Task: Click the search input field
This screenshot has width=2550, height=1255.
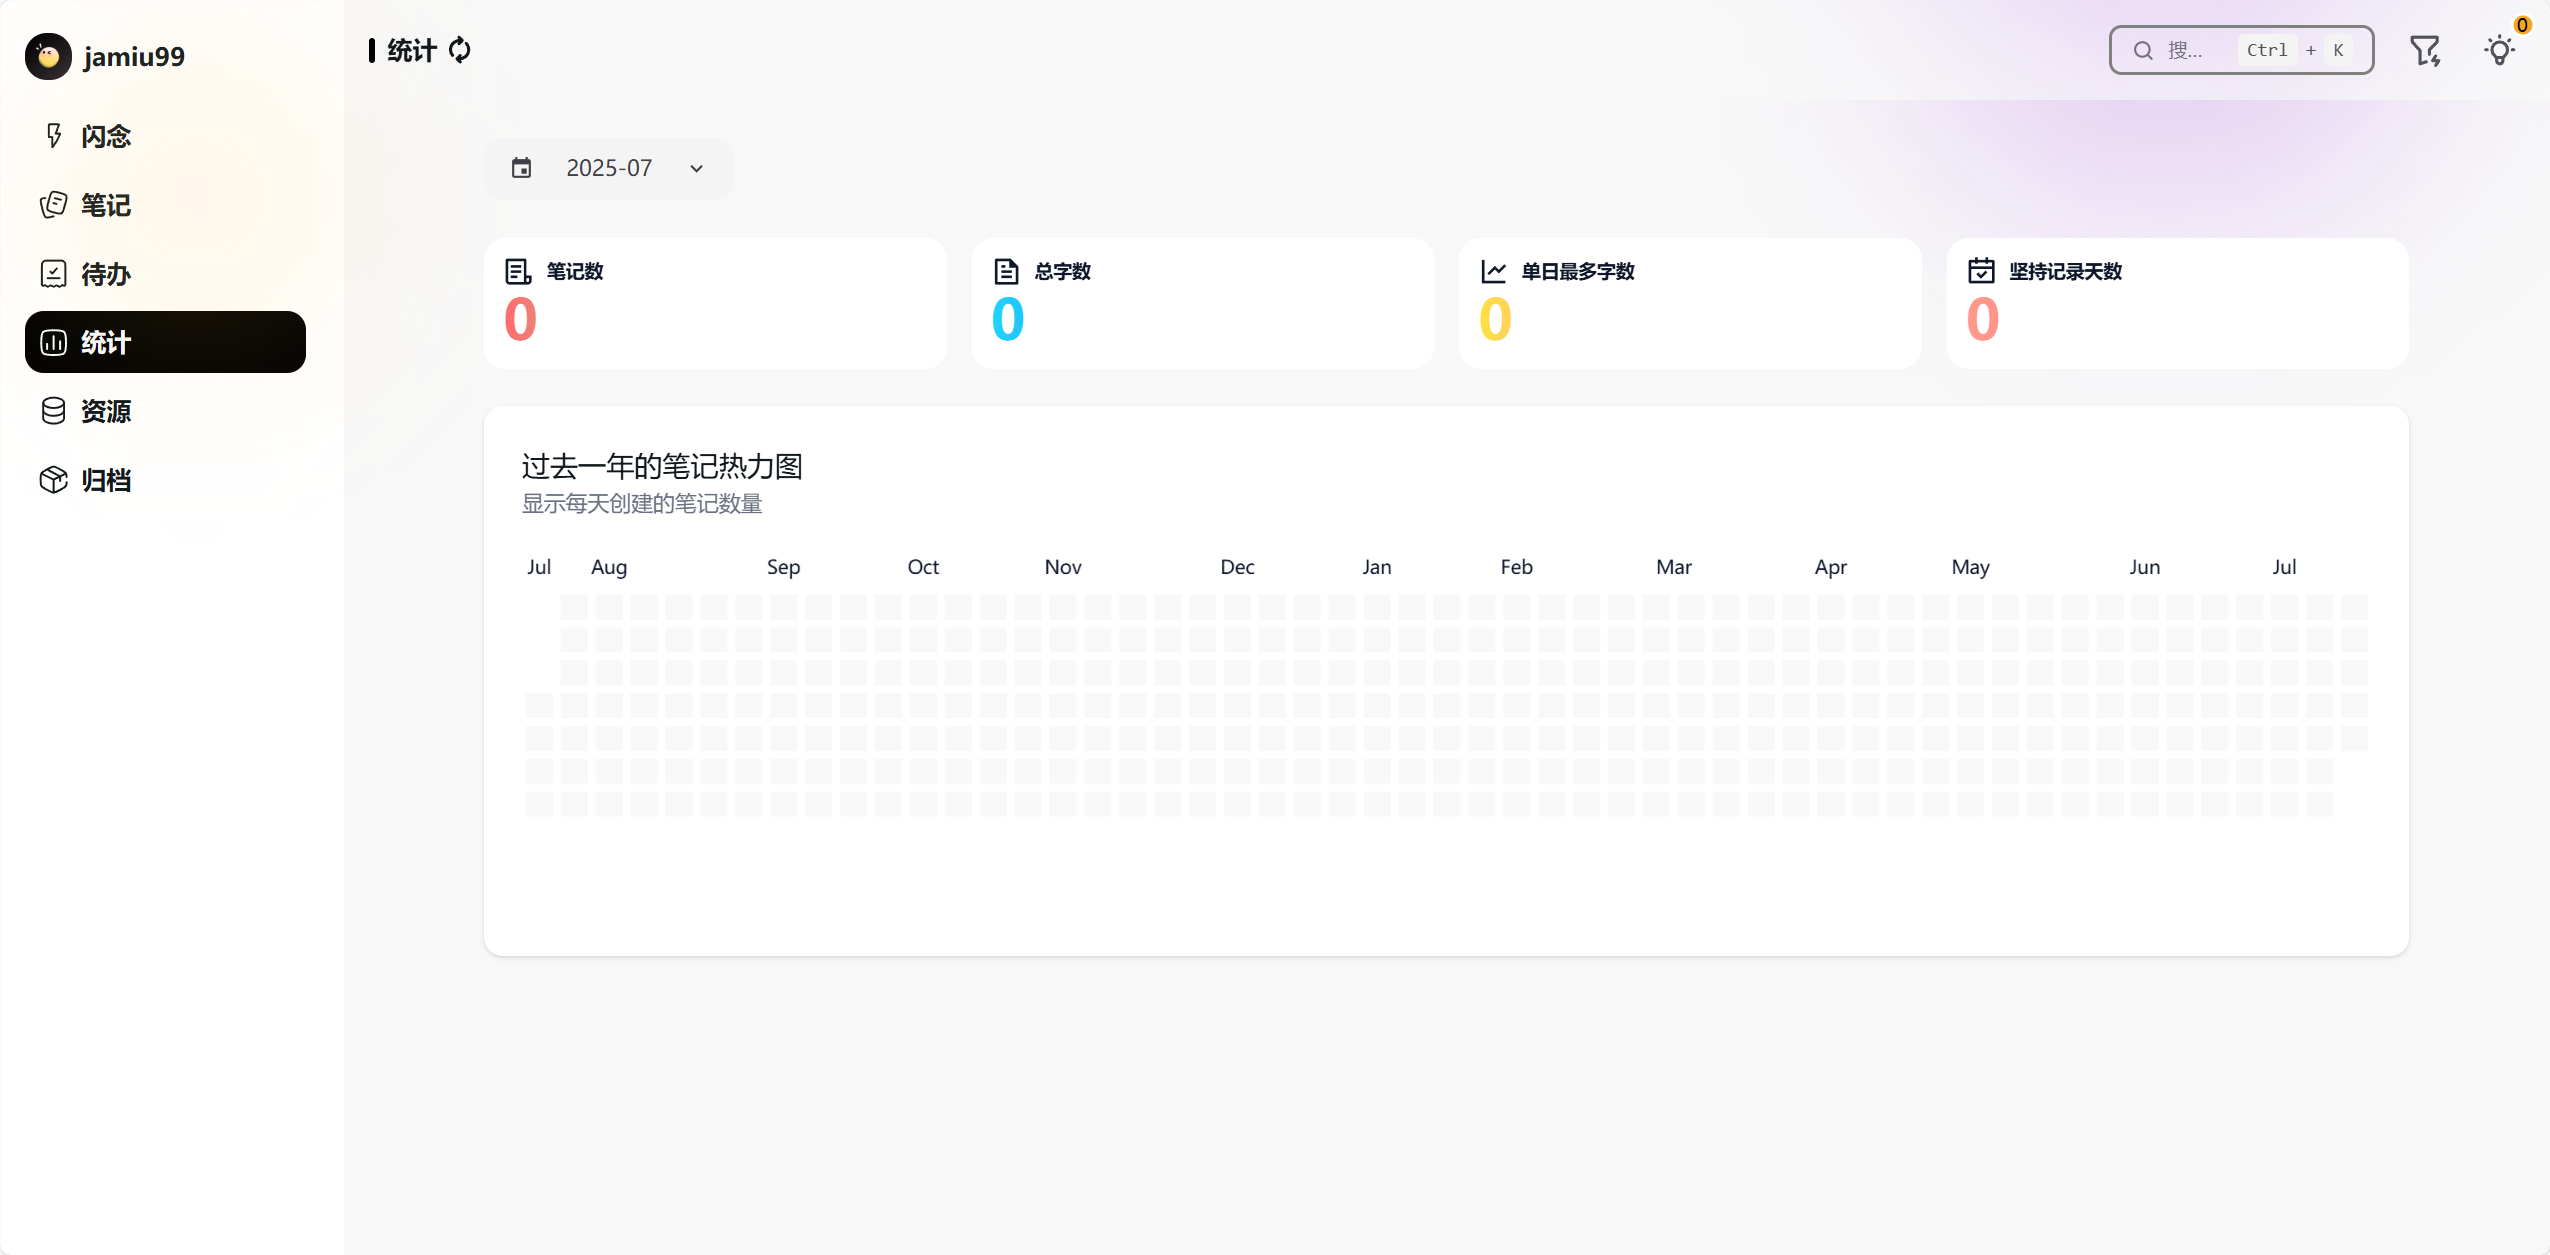Action: pos(2241,50)
